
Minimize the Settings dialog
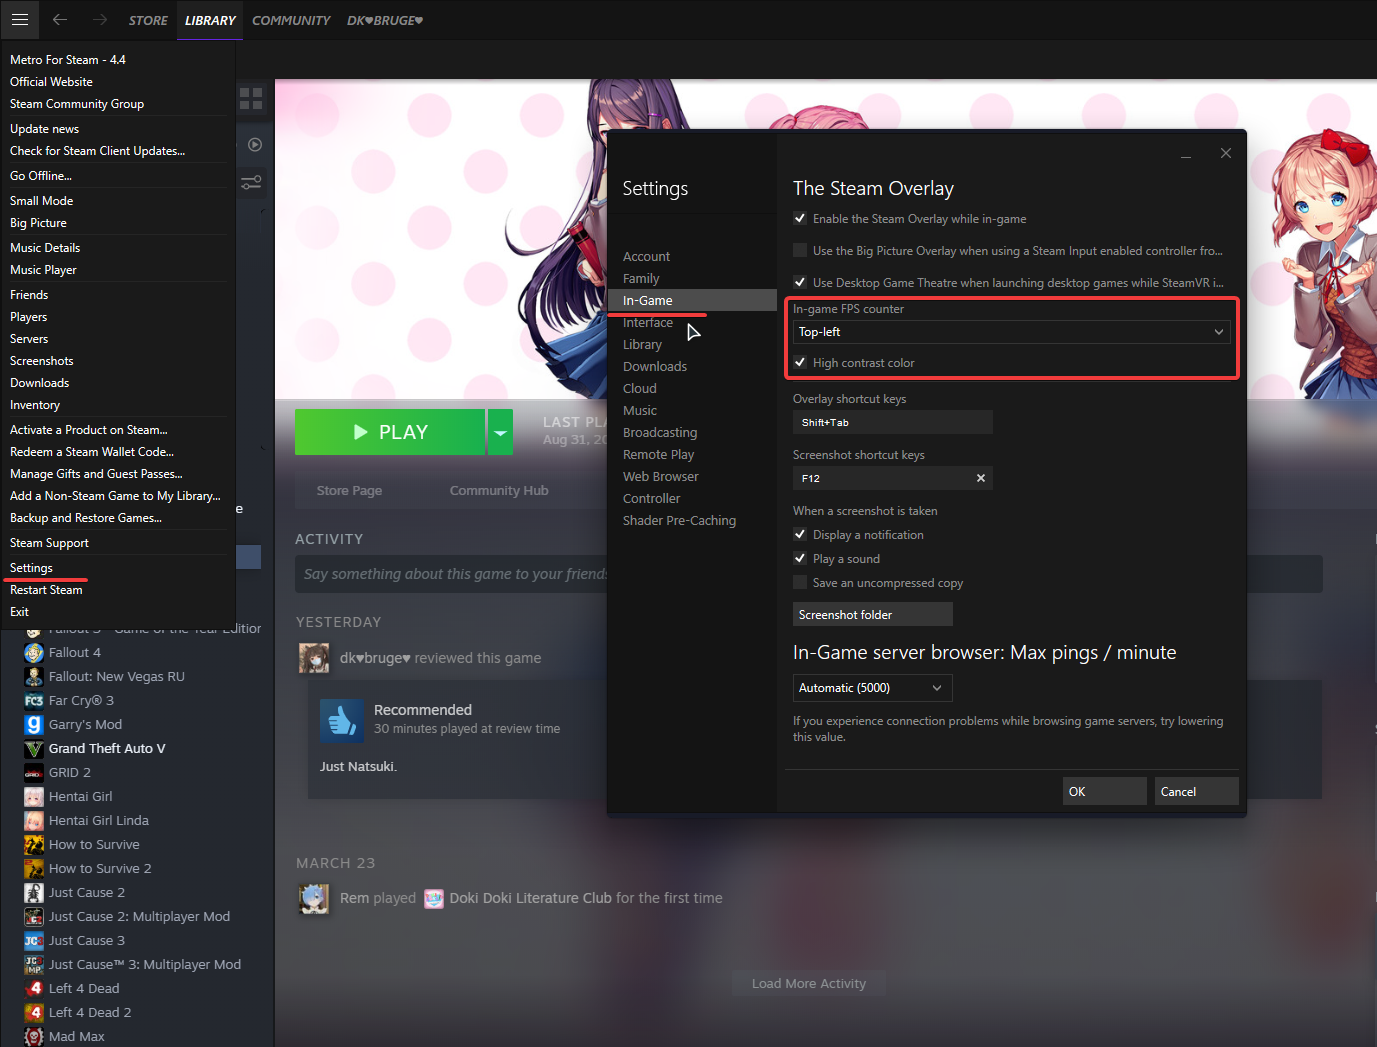click(x=1186, y=154)
